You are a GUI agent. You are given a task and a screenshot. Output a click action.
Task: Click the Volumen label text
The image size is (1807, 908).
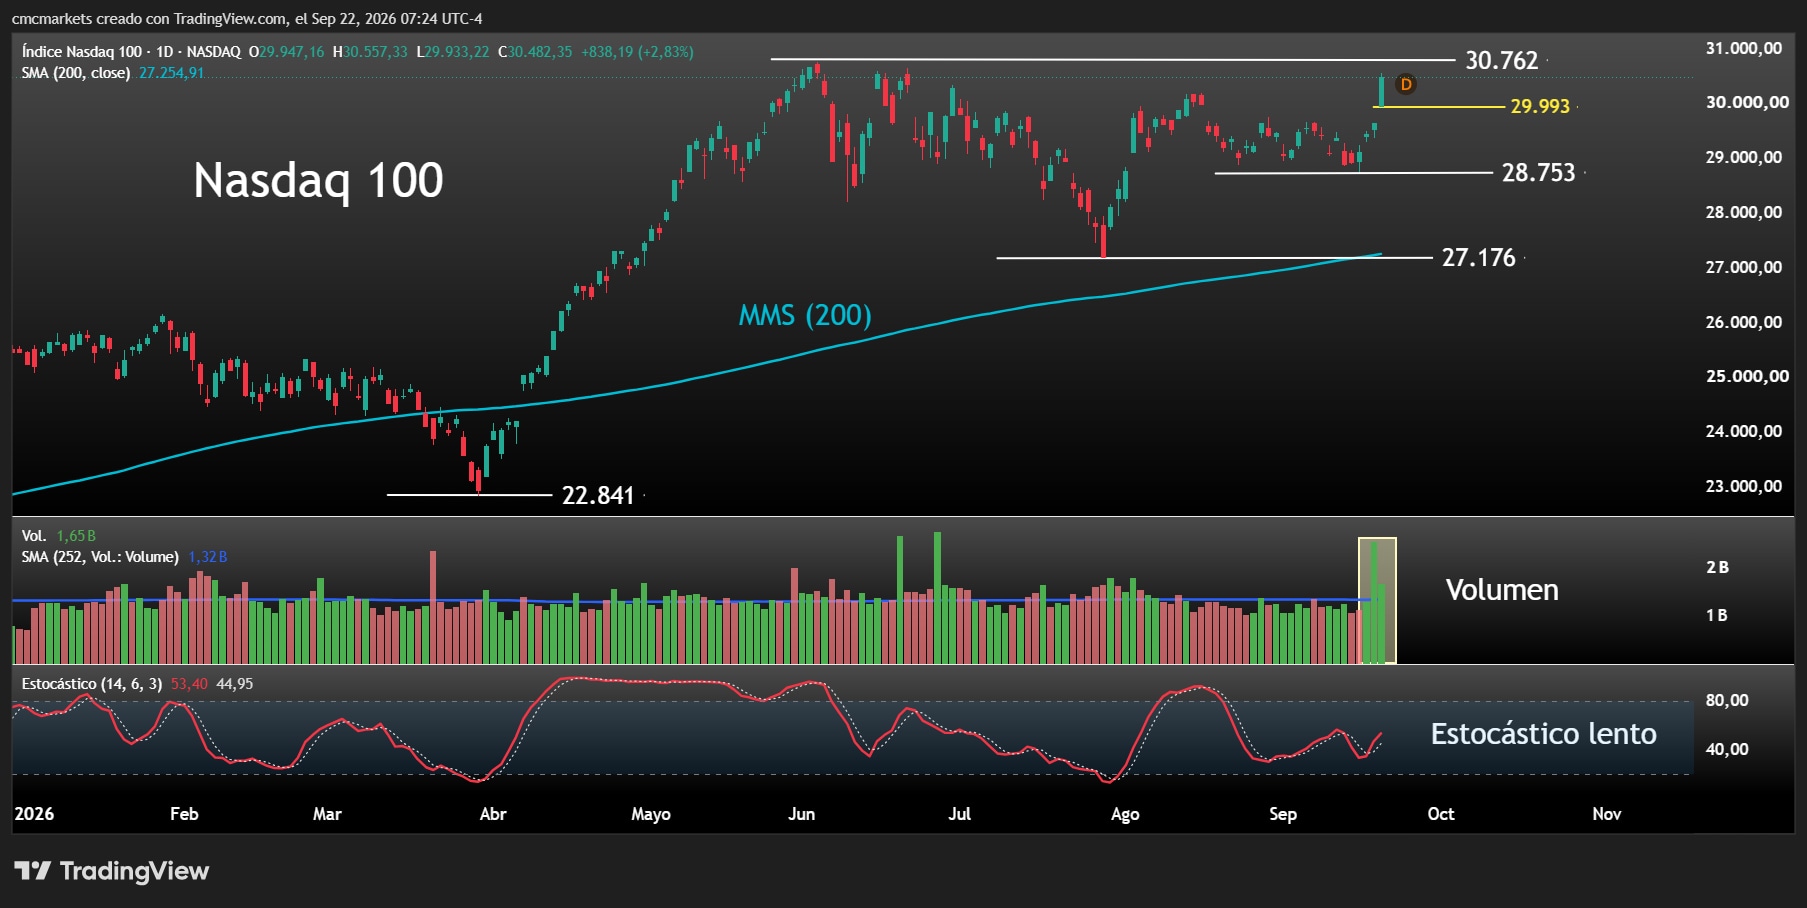click(x=1502, y=590)
